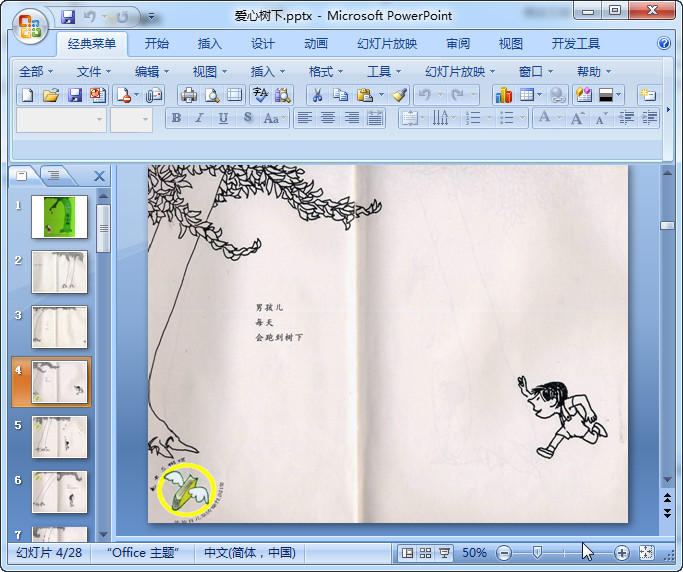Screen dimensions: 683x572
Task: Open the font name combo box
Action: click(61, 119)
